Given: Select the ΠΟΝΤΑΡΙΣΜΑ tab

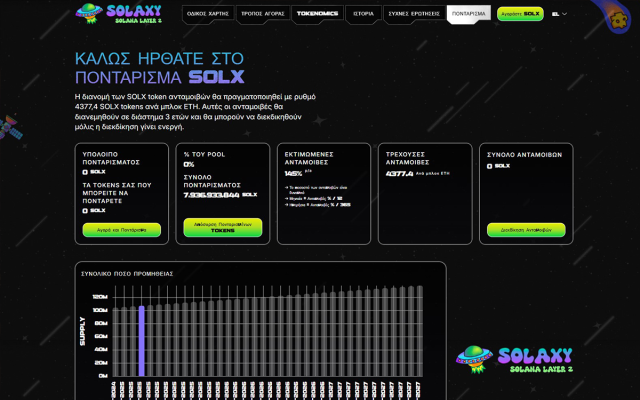Looking at the screenshot, I should pyautogui.click(x=468, y=14).
